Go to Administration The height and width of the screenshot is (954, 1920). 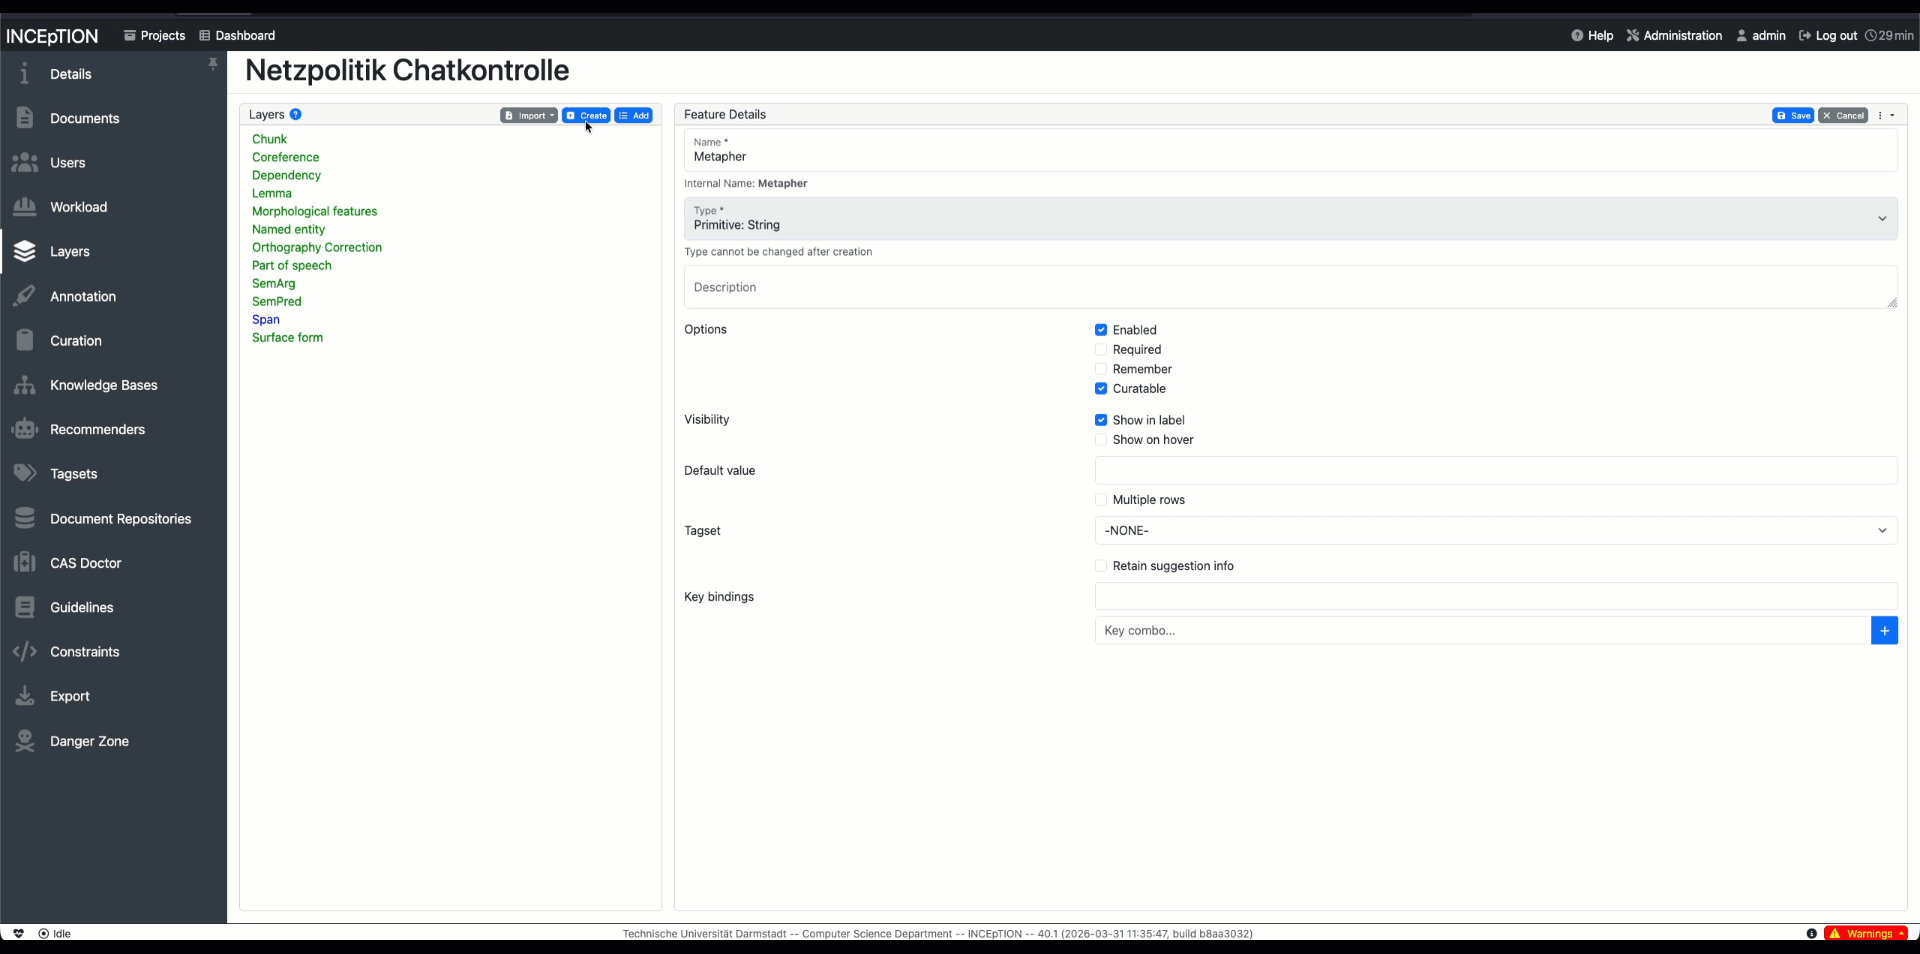[x=1674, y=35]
